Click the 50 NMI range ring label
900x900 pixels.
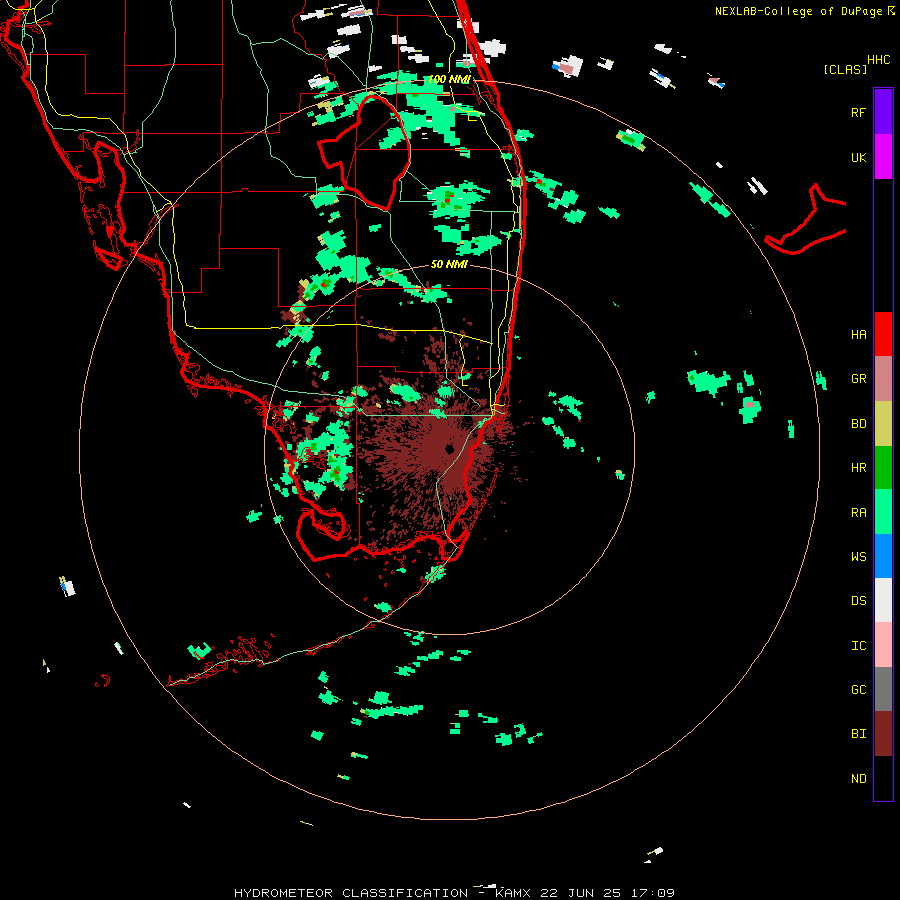449,264
